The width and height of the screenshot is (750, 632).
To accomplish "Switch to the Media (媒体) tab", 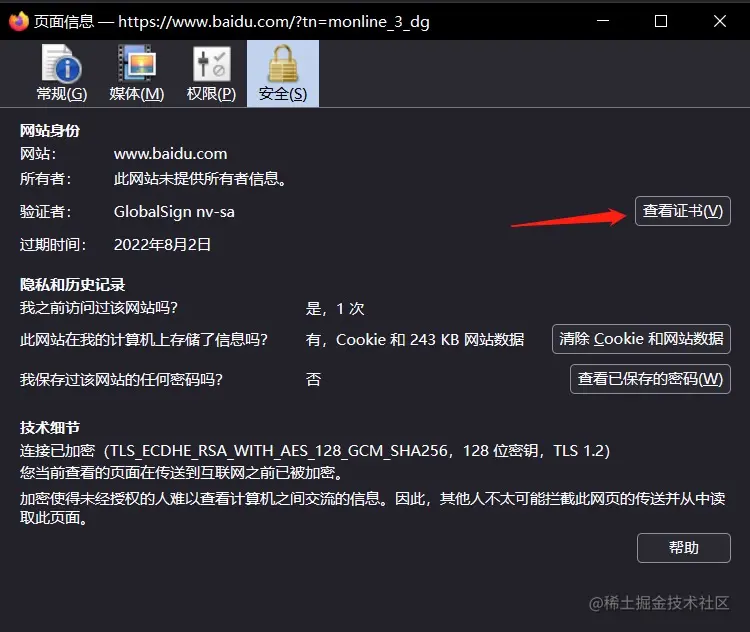I will (x=137, y=74).
